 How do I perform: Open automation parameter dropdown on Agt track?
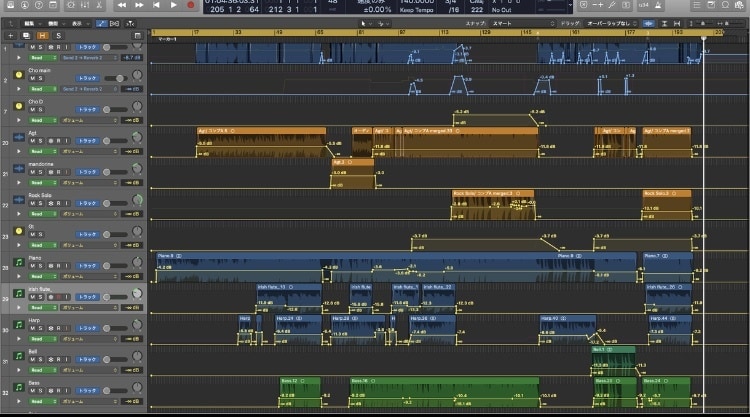pos(90,151)
